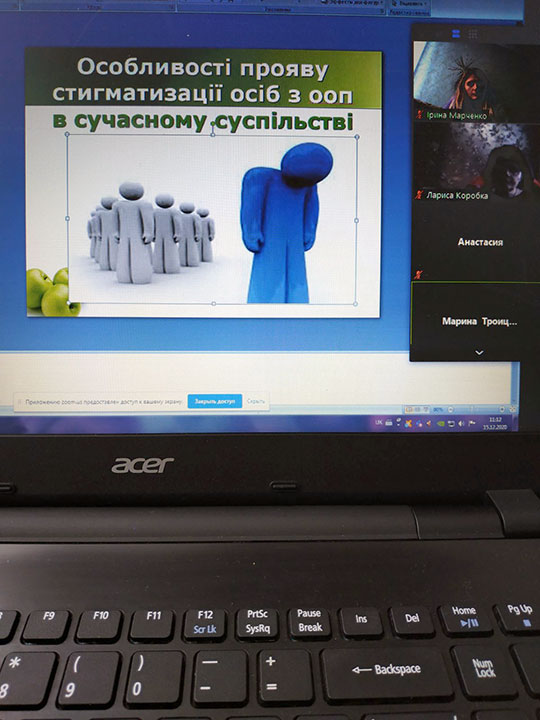Click the Скрыть link in notification bar
This screenshot has height=720, width=540.
(256, 401)
